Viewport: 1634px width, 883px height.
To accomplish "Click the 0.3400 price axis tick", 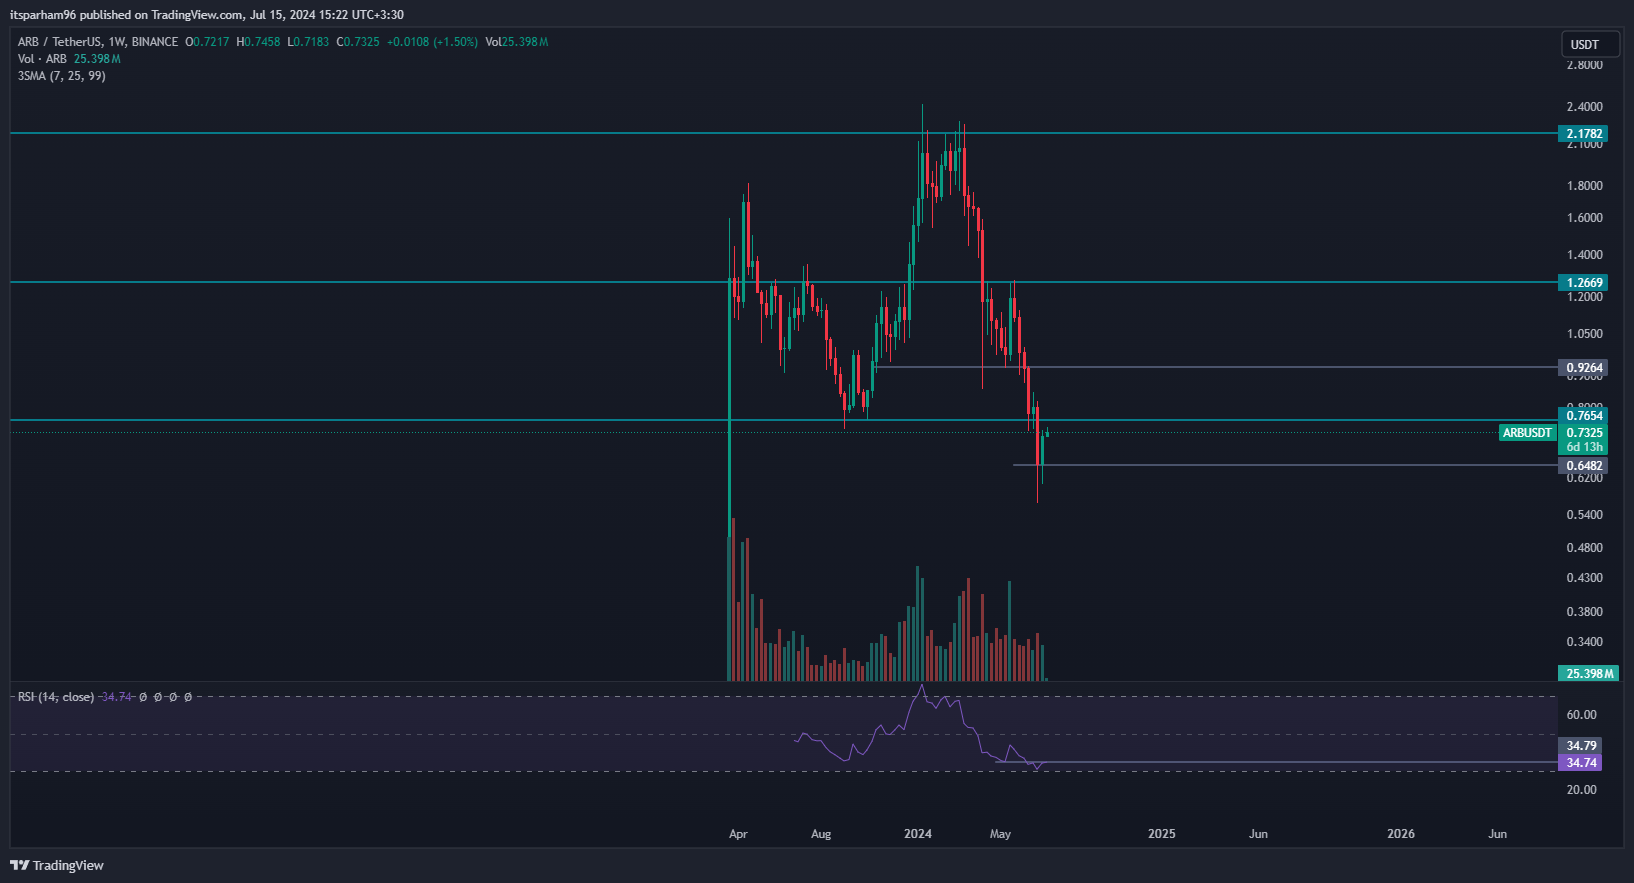I will click(x=1585, y=642).
